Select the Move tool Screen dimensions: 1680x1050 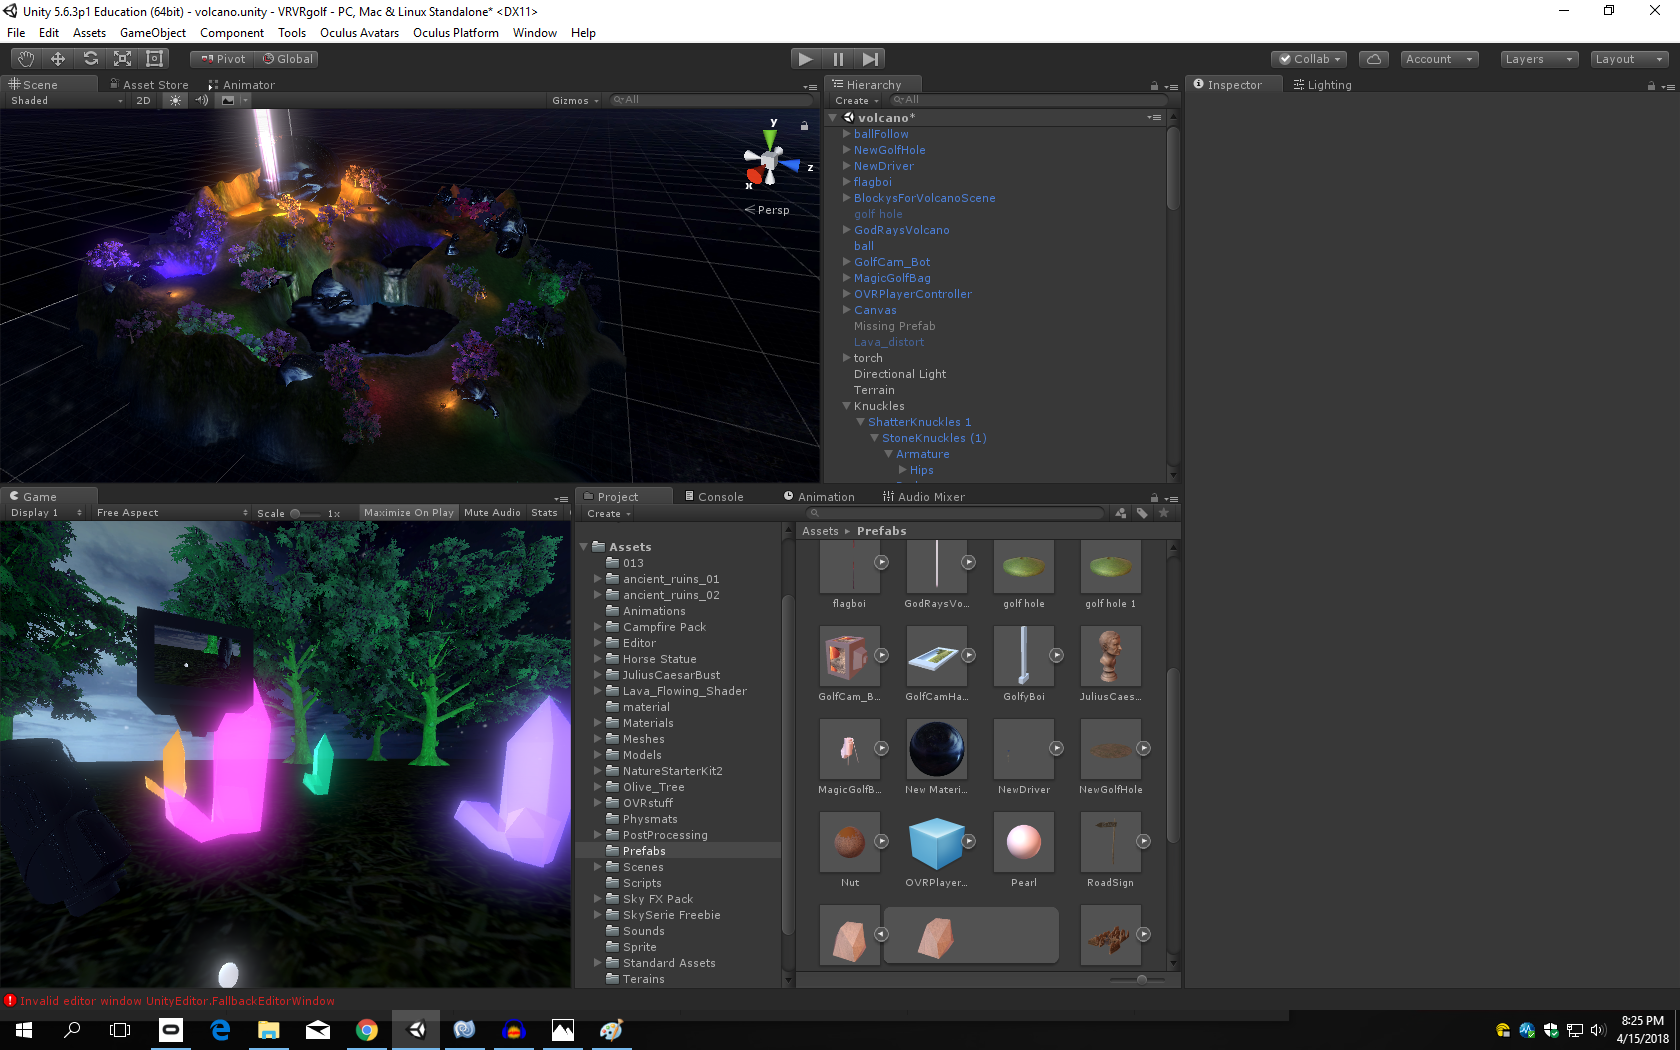pyautogui.click(x=58, y=59)
